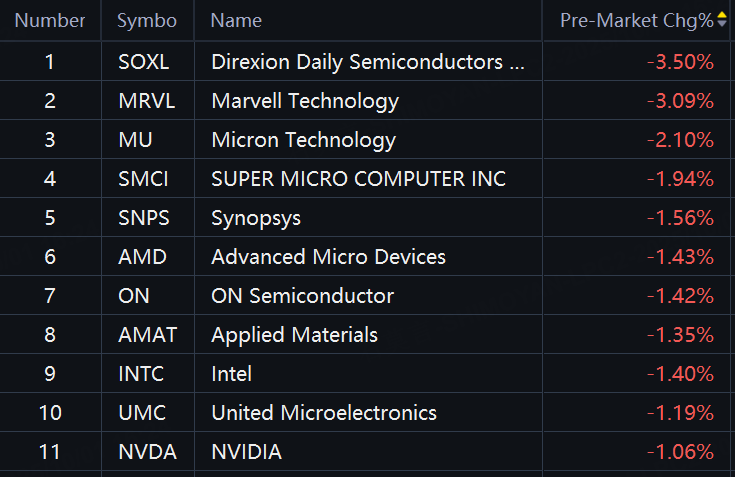Click Applied Materials stock name
This screenshot has height=477, width=735.
tap(294, 335)
